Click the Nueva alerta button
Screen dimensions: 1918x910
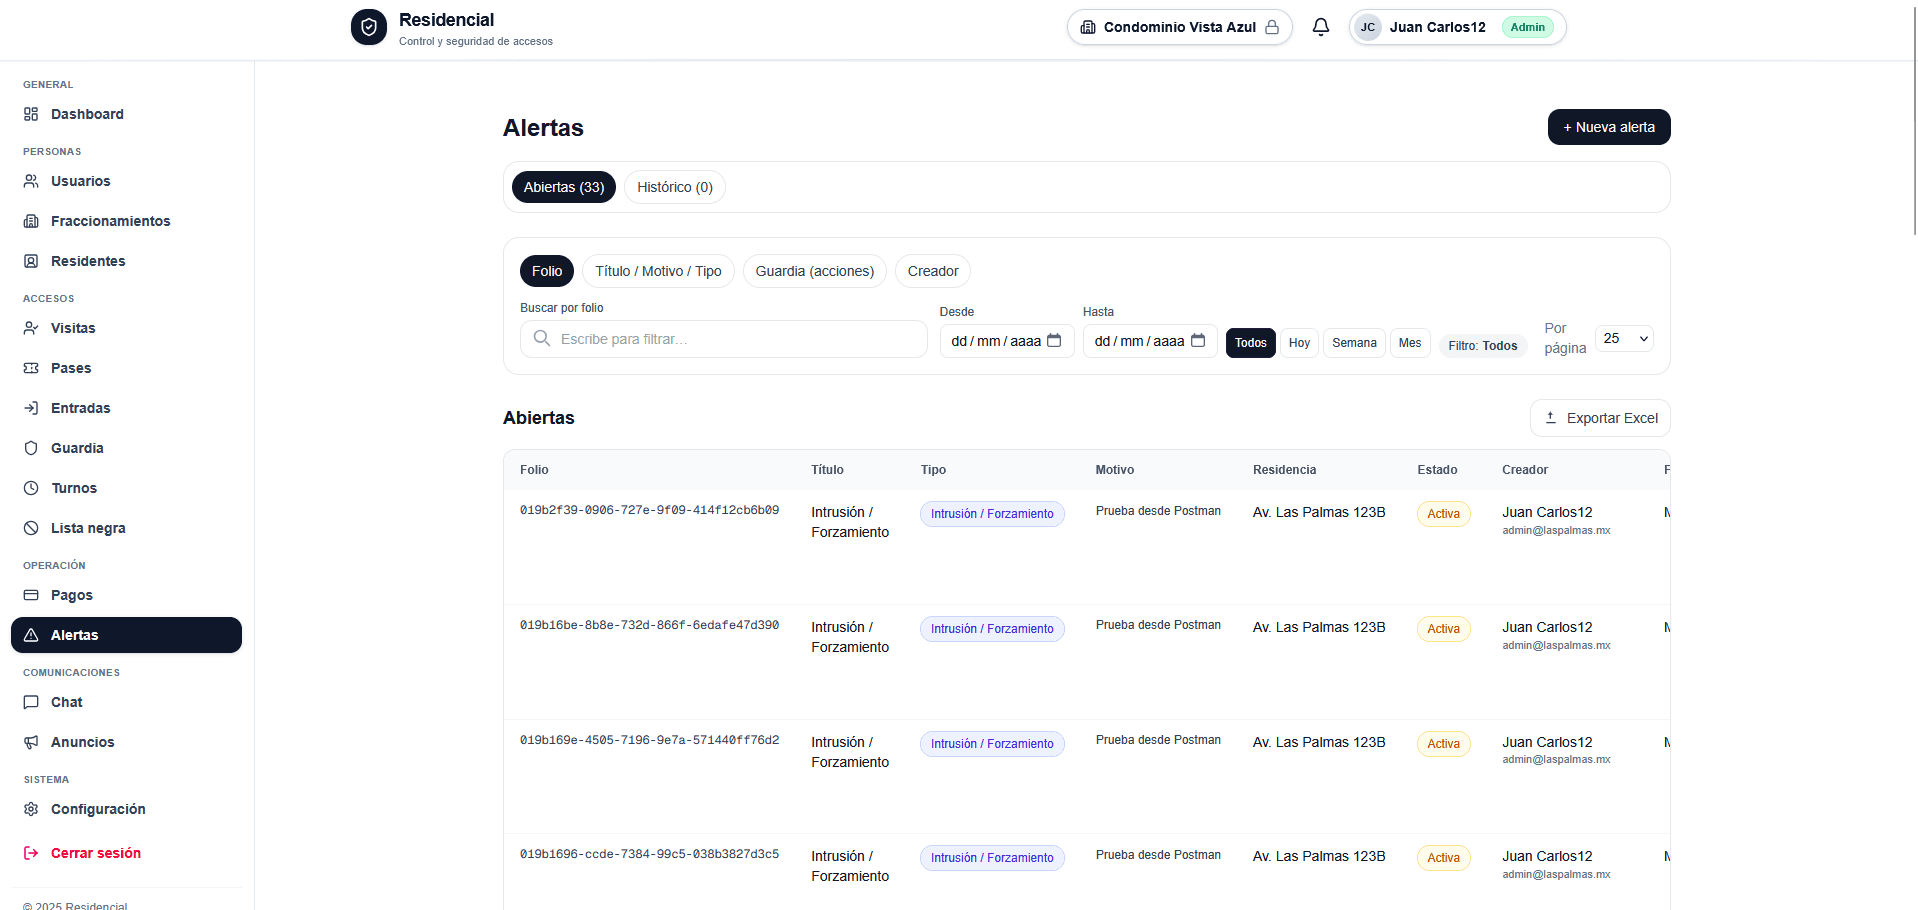point(1608,127)
